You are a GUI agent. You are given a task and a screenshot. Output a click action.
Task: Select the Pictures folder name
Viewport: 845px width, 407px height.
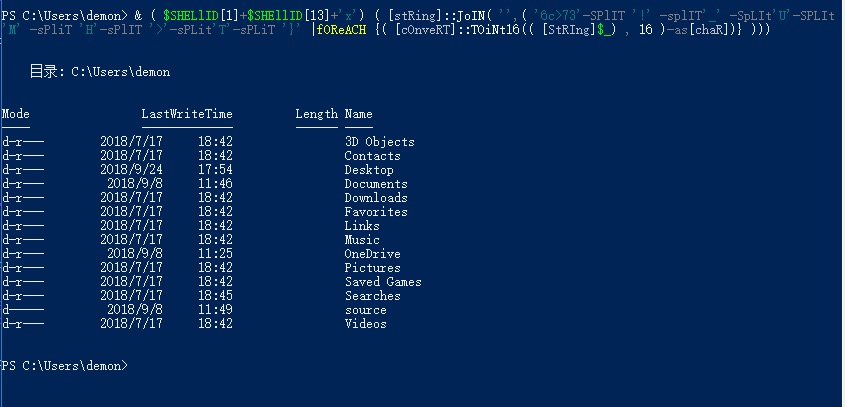372,268
